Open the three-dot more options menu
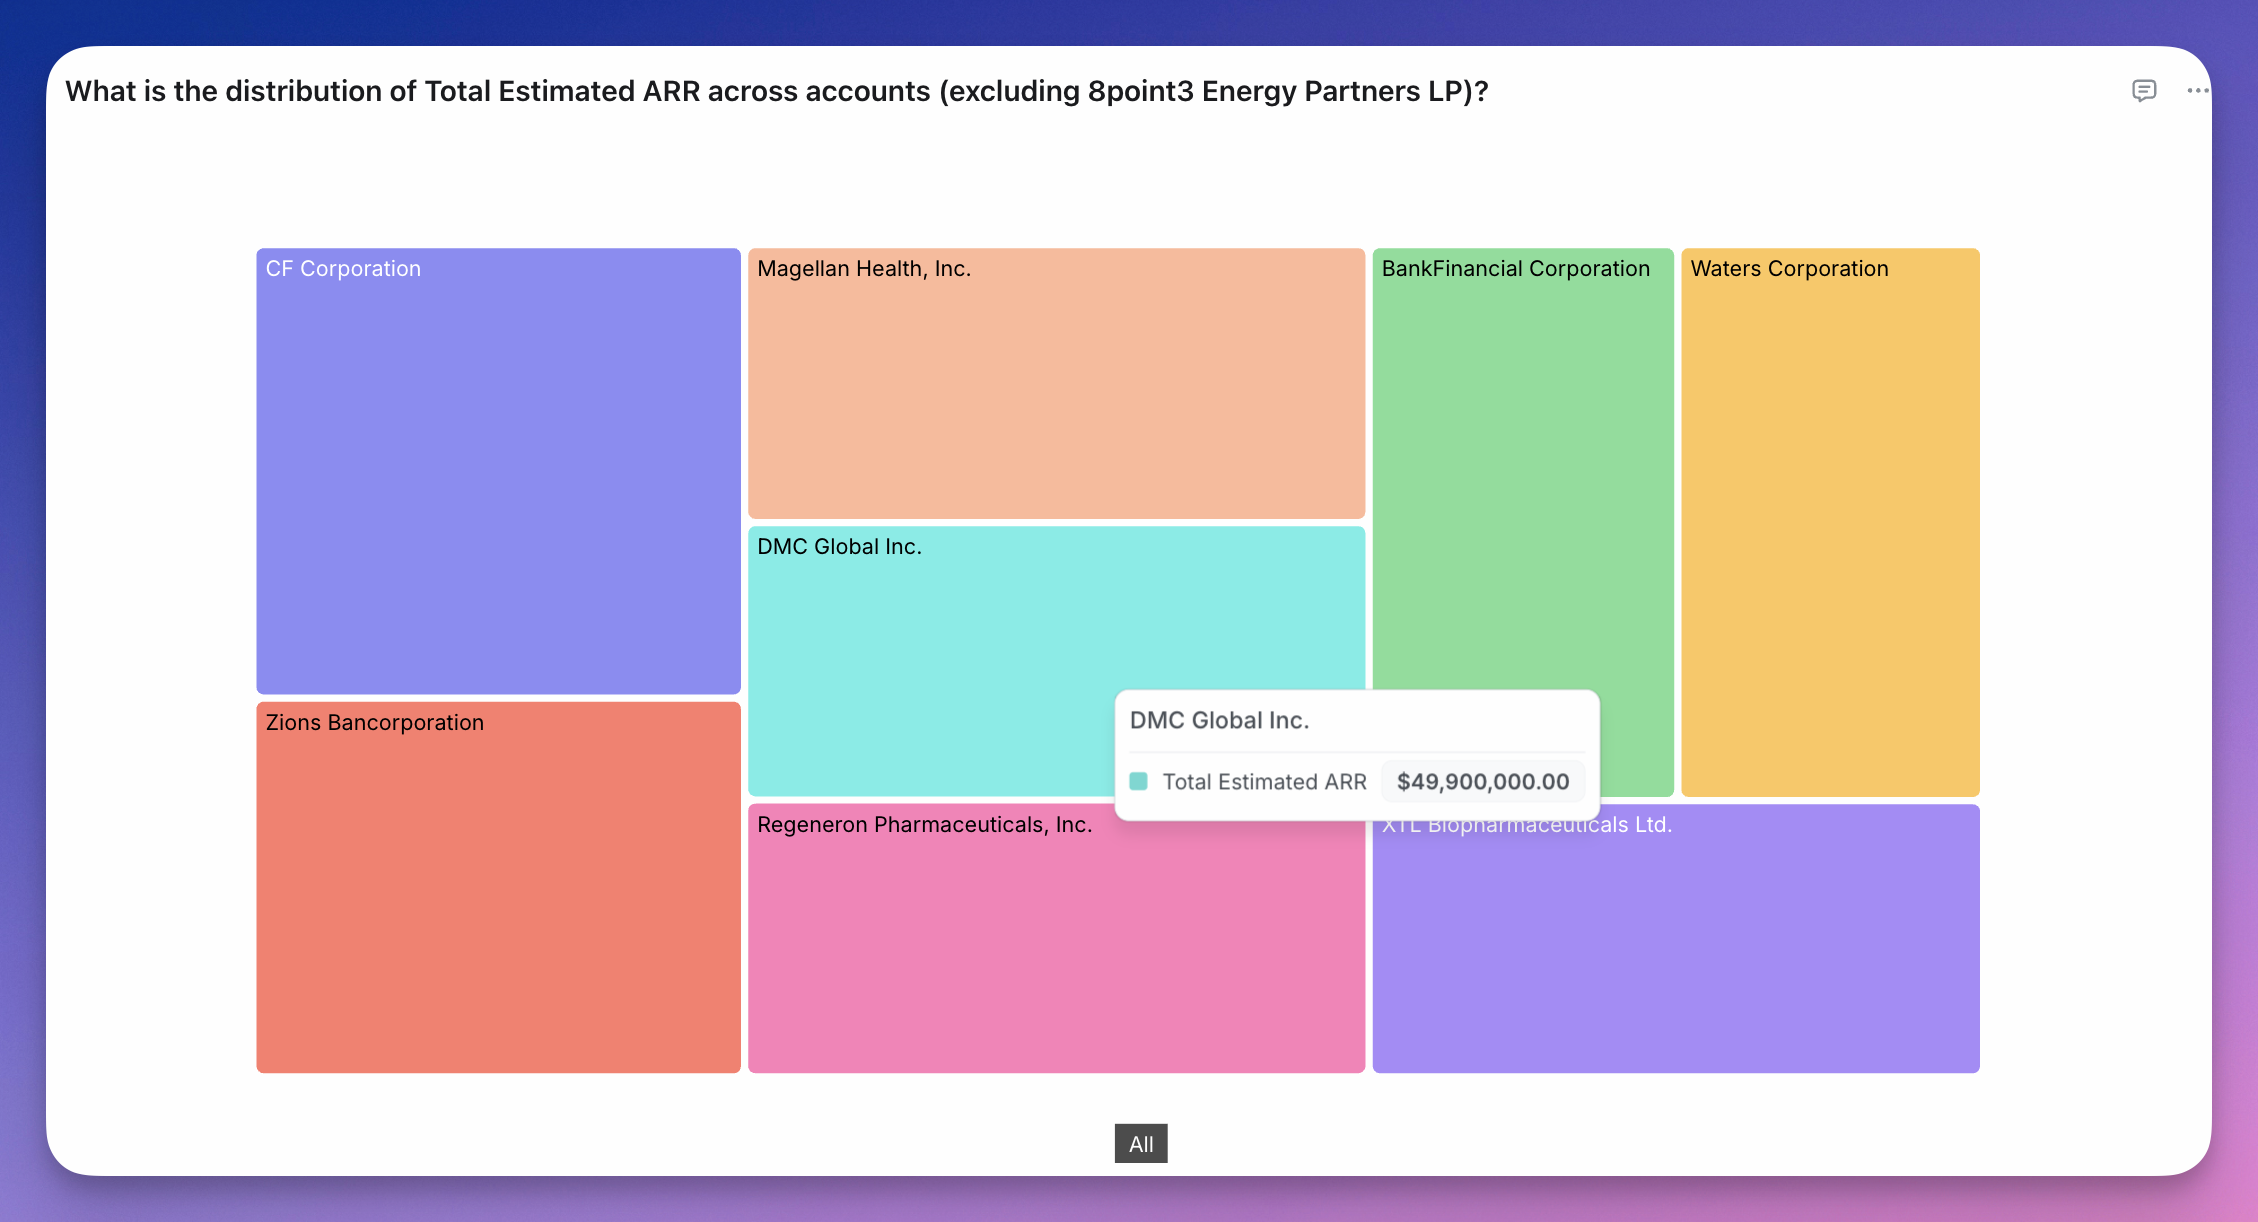The width and height of the screenshot is (2258, 1222). 2196,91
